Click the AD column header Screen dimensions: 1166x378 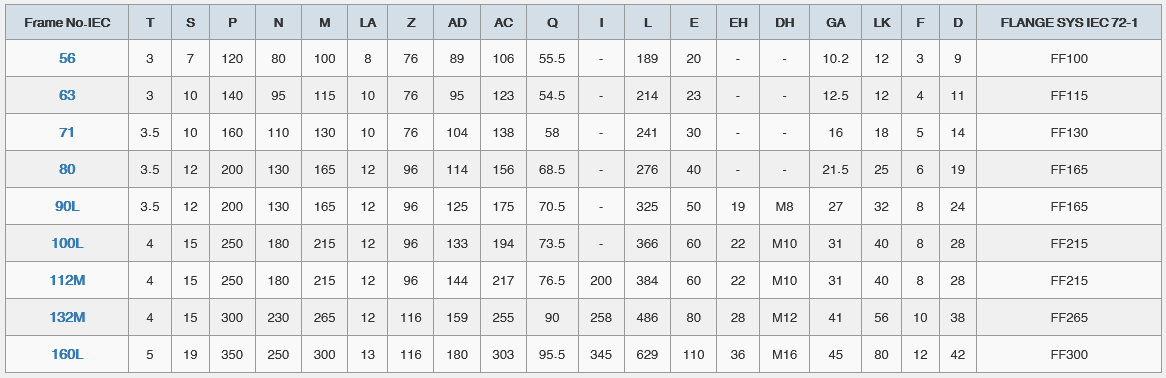pyautogui.click(x=457, y=23)
